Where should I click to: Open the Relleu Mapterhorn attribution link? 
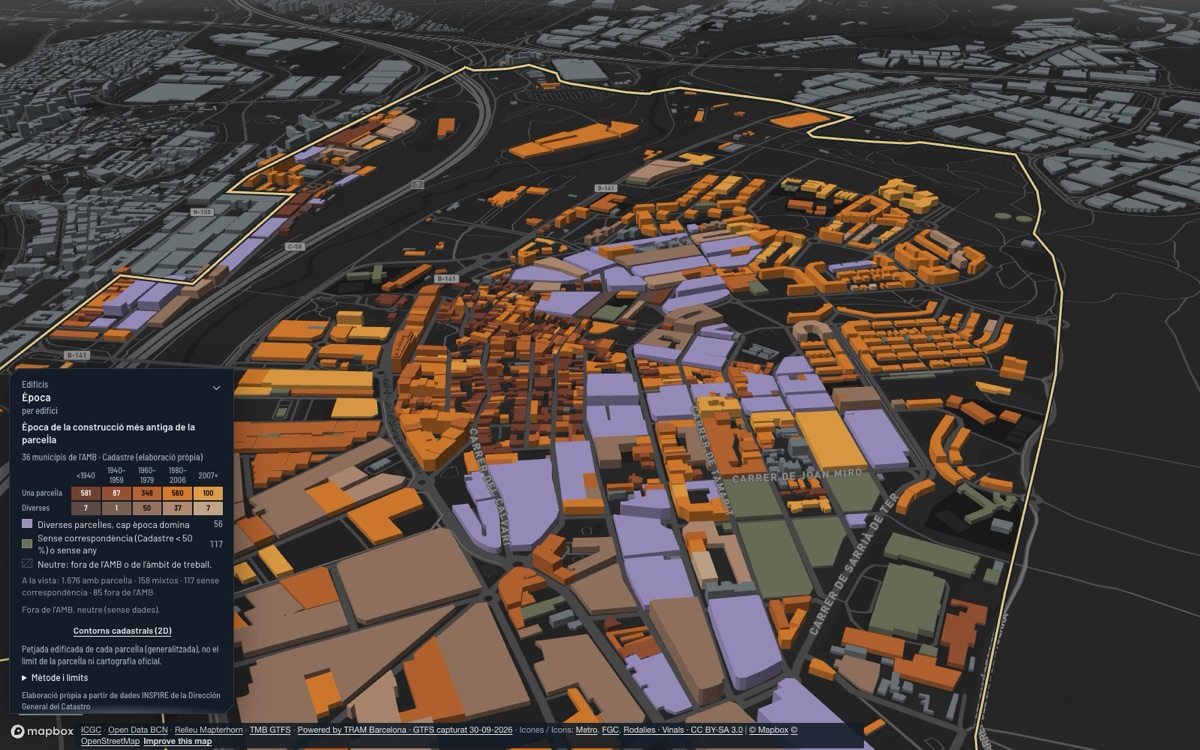click(209, 730)
